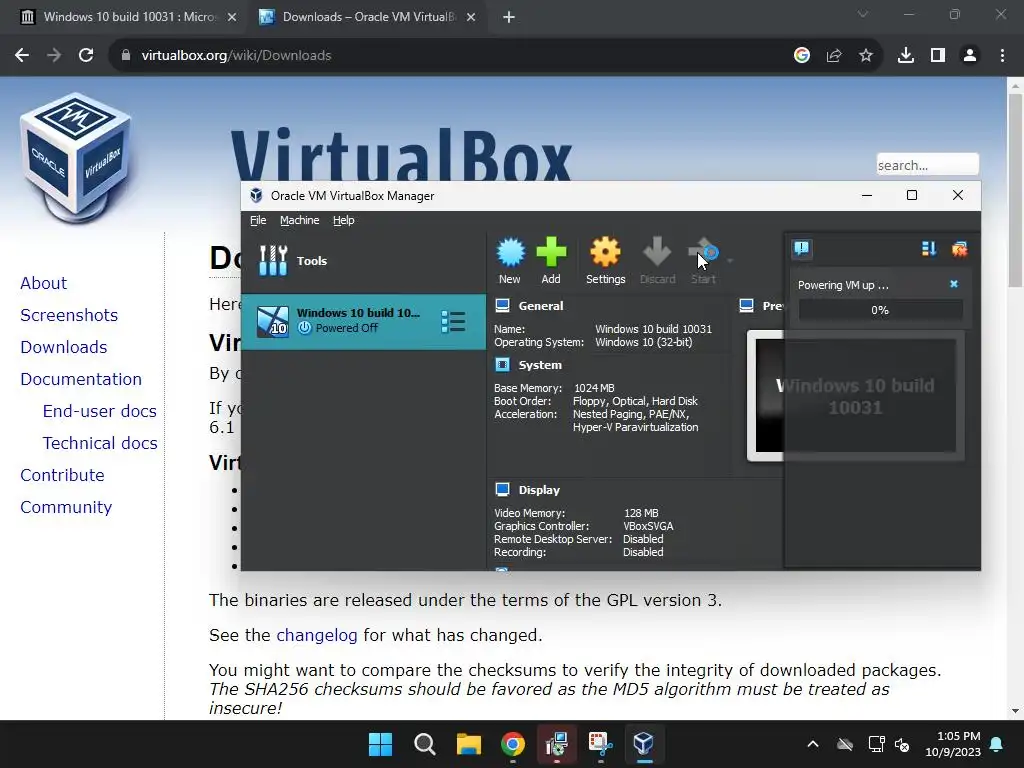The width and height of the screenshot is (1024, 768).
Task: Open the End-user docs link
Action: tap(100, 411)
